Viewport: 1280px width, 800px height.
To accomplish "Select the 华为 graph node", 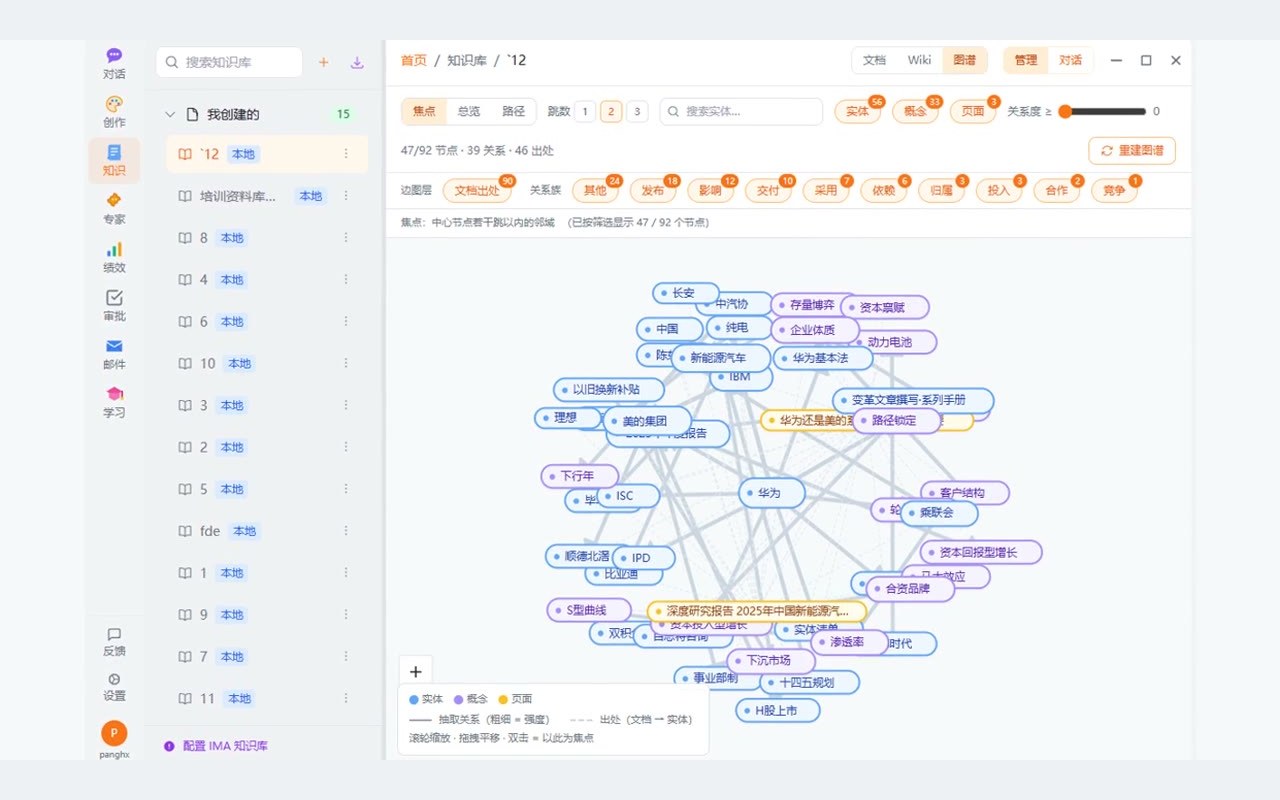I will tap(772, 493).
